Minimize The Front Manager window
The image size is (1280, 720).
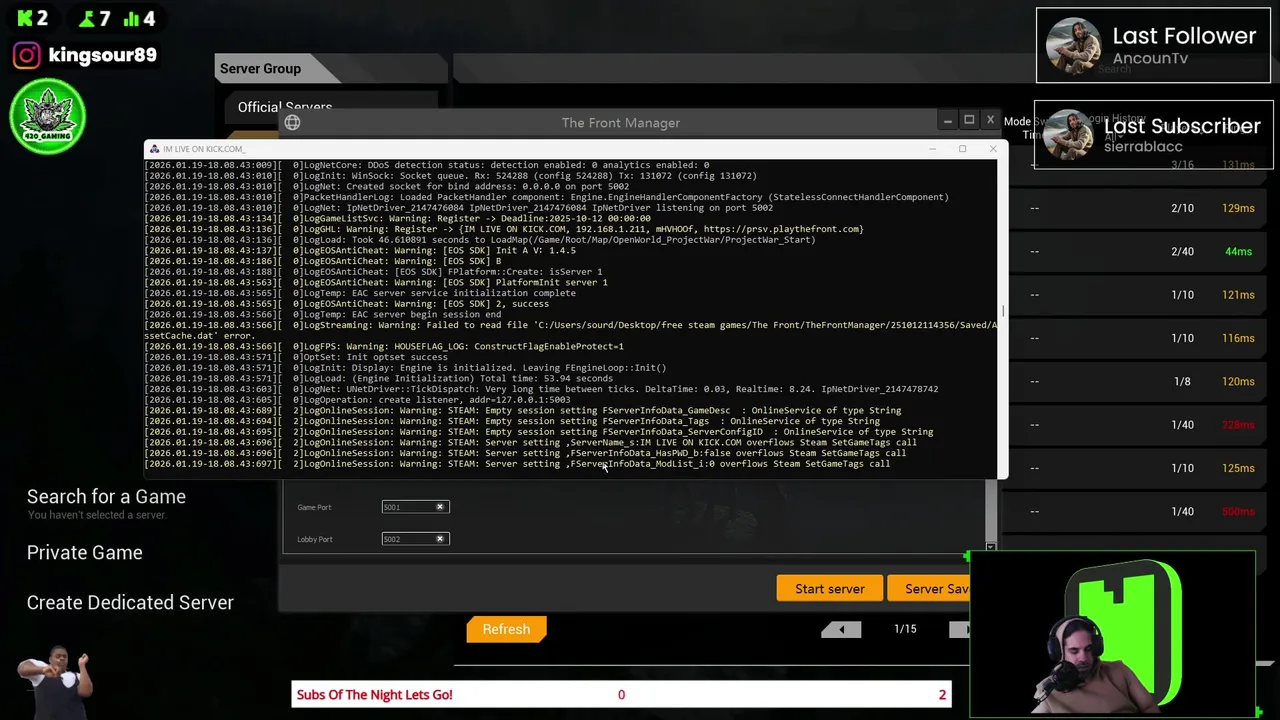(x=947, y=121)
